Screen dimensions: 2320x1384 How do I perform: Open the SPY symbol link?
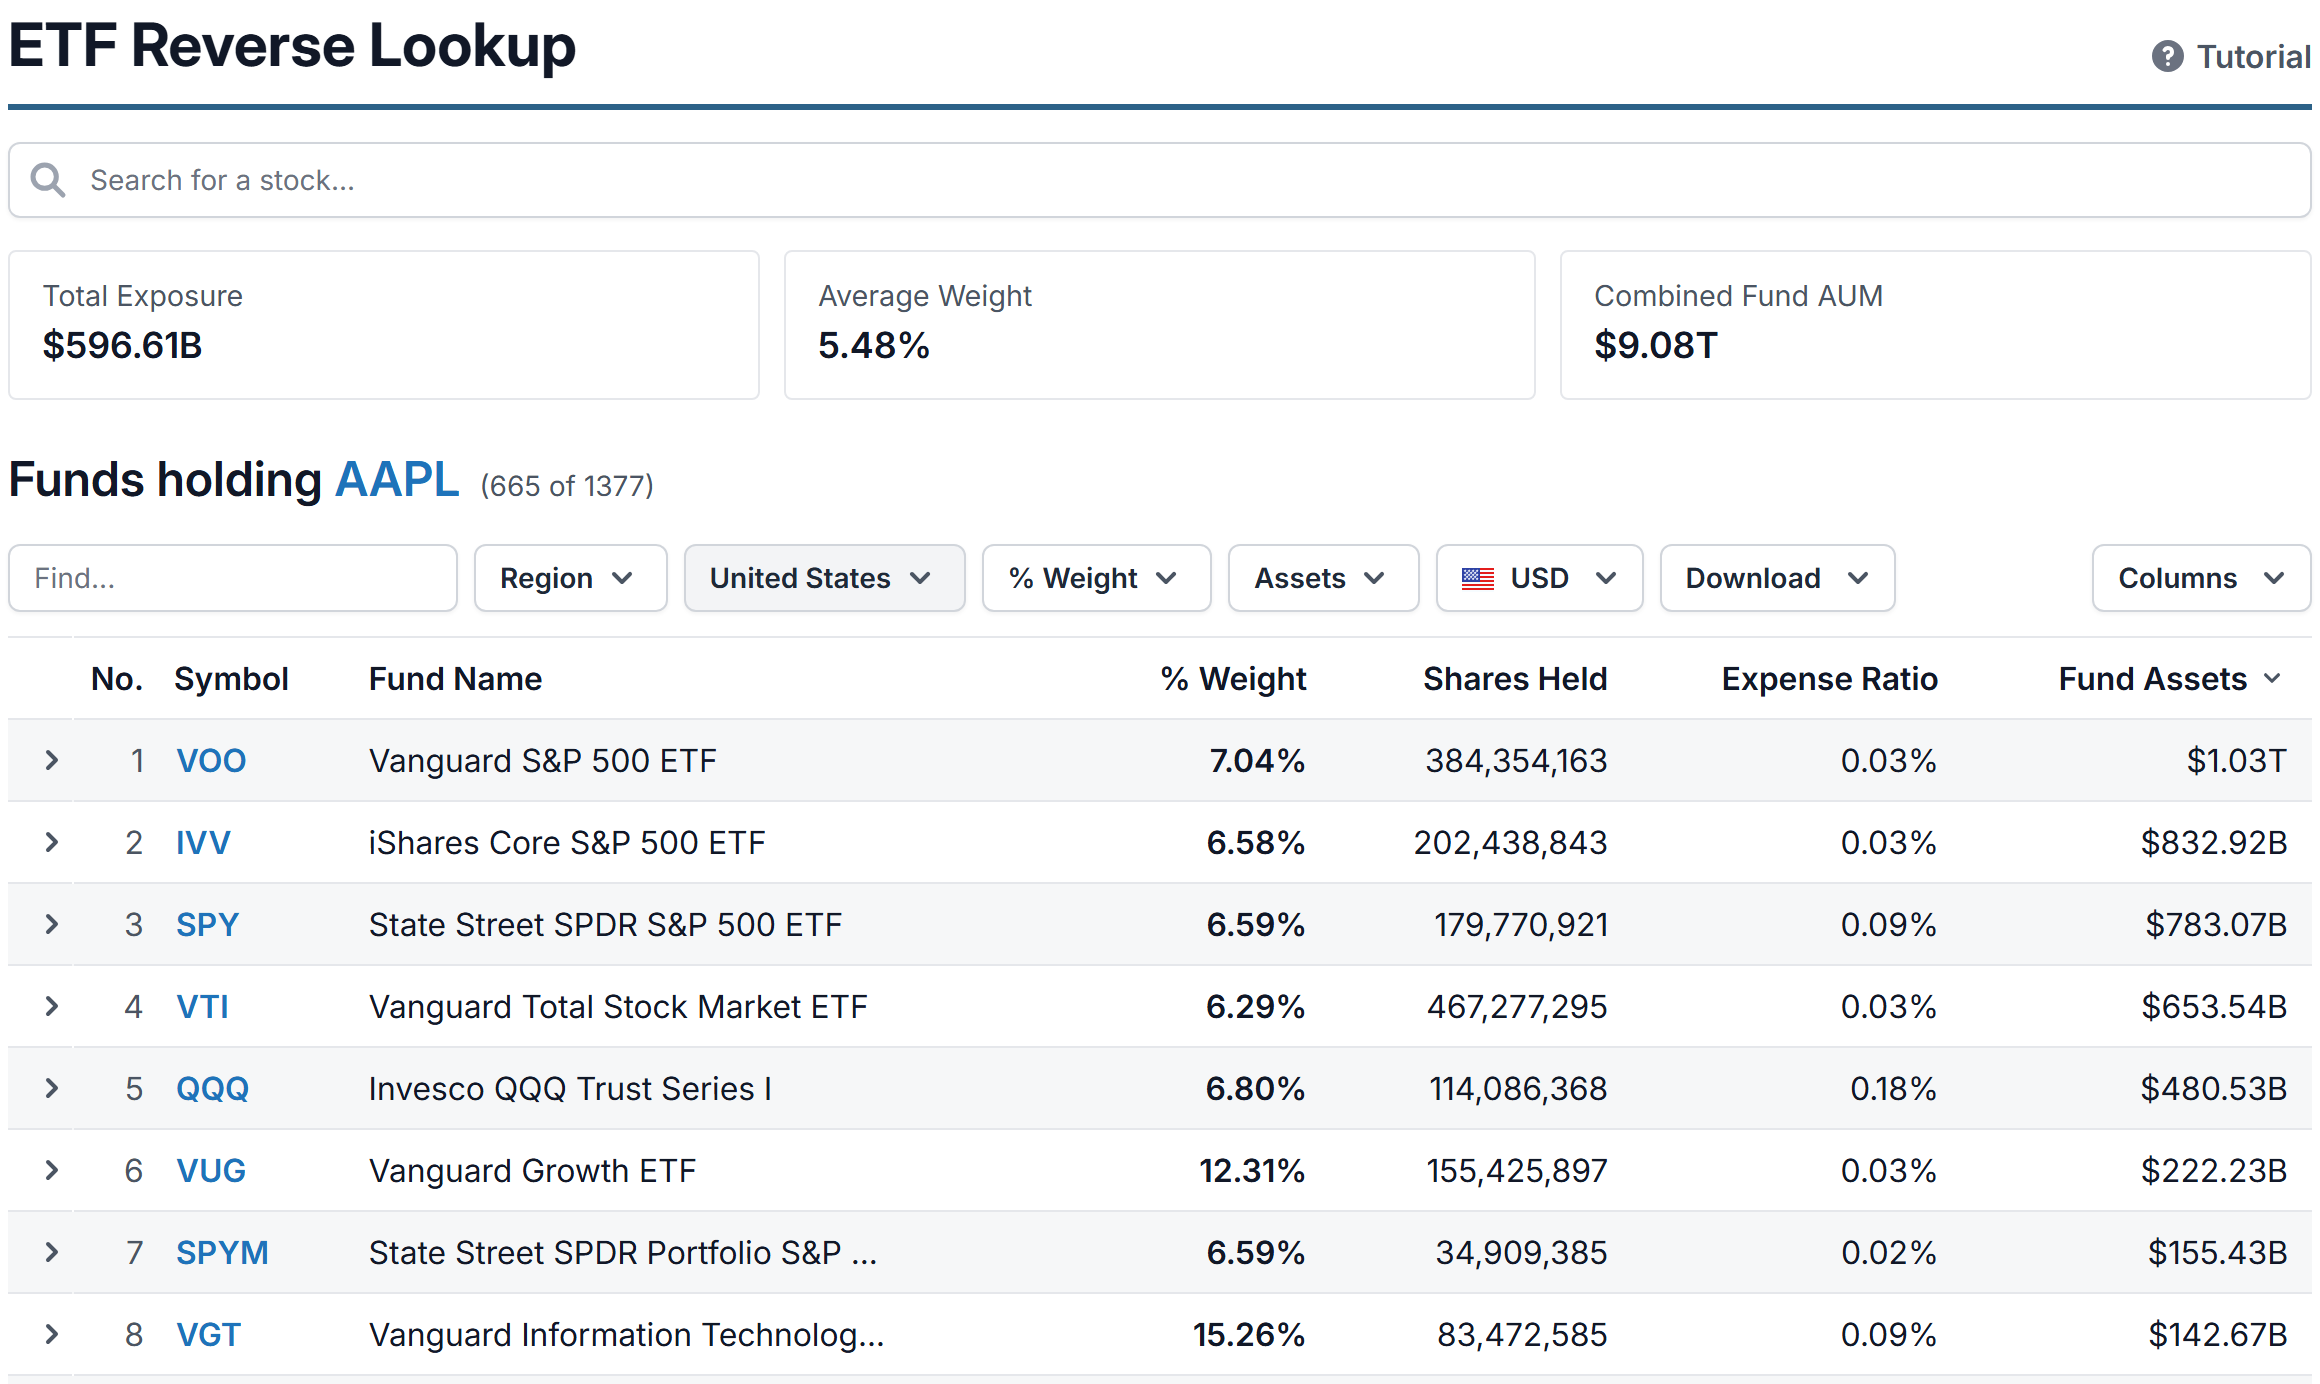207,924
